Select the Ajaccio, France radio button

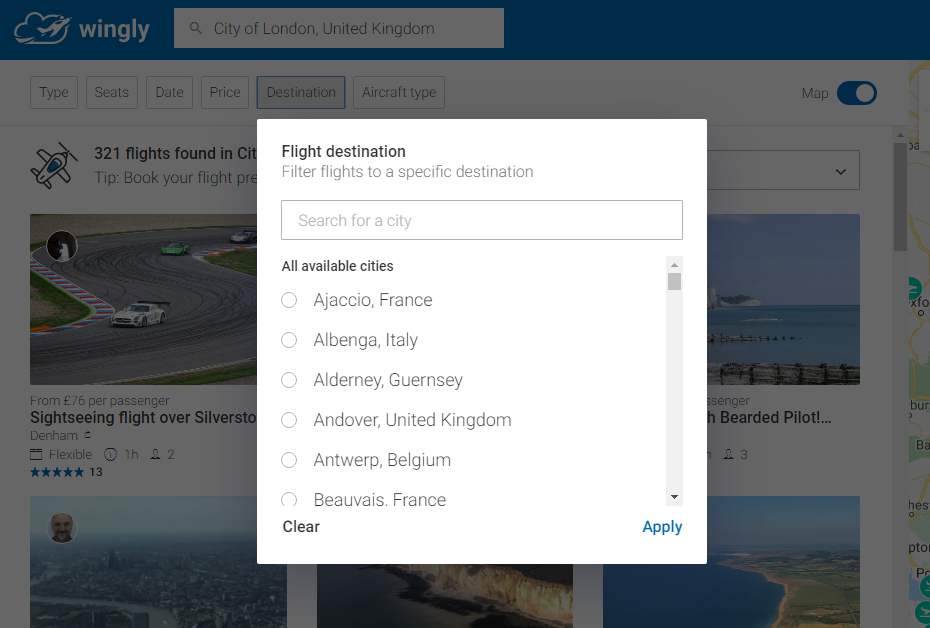click(289, 300)
